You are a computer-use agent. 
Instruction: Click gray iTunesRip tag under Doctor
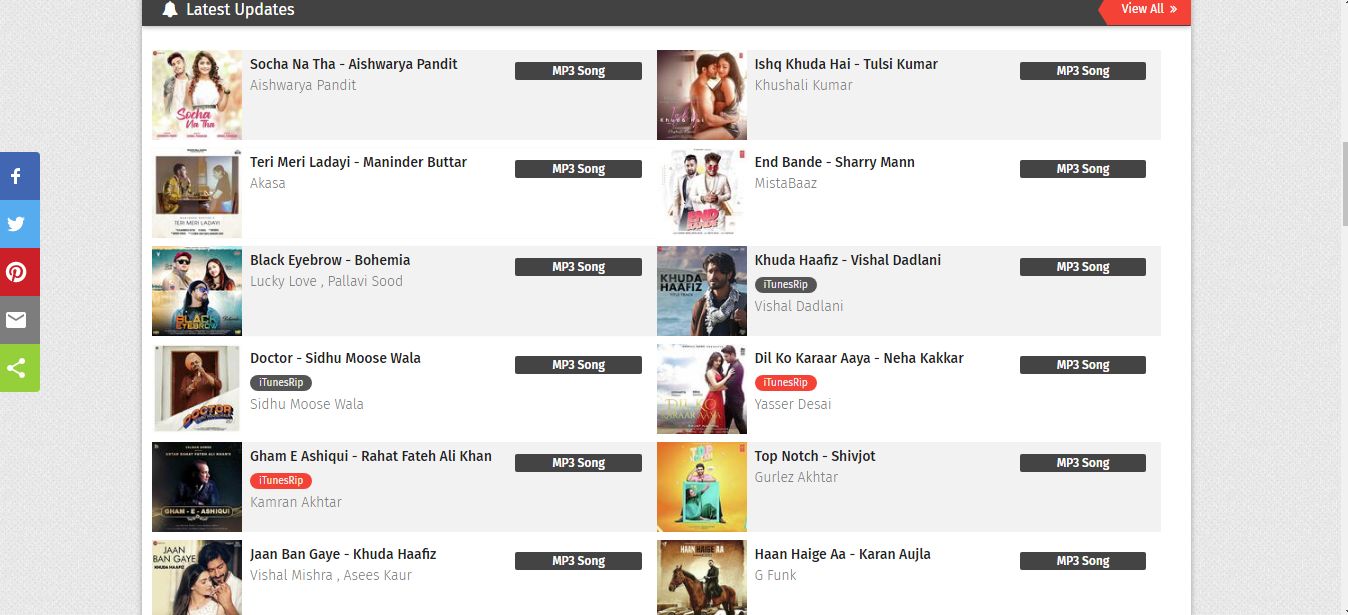(x=281, y=383)
